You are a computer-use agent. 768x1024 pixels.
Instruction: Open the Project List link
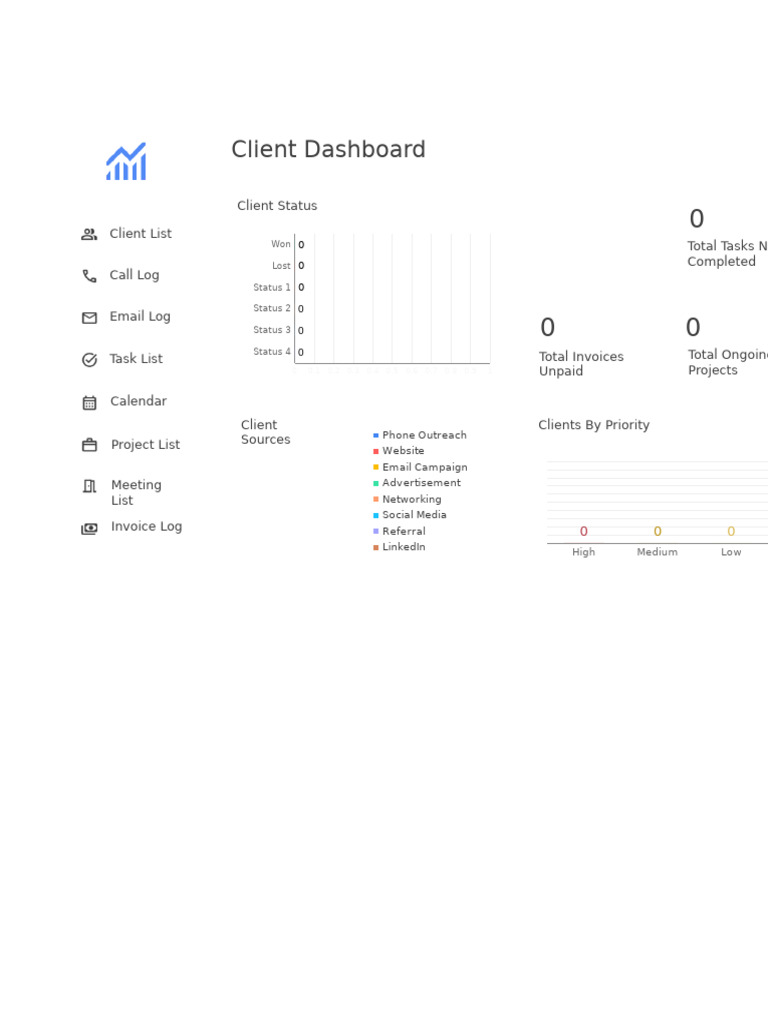click(145, 445)
